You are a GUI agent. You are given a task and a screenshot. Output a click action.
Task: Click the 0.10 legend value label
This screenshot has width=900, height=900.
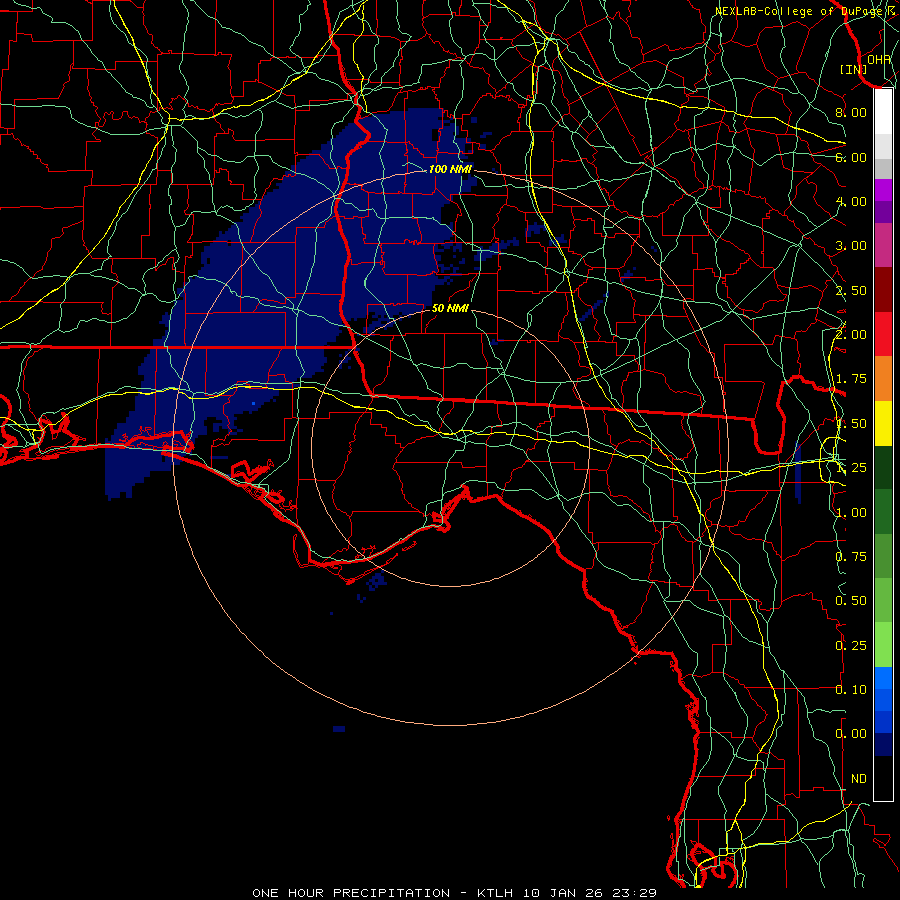click(851, 689)
